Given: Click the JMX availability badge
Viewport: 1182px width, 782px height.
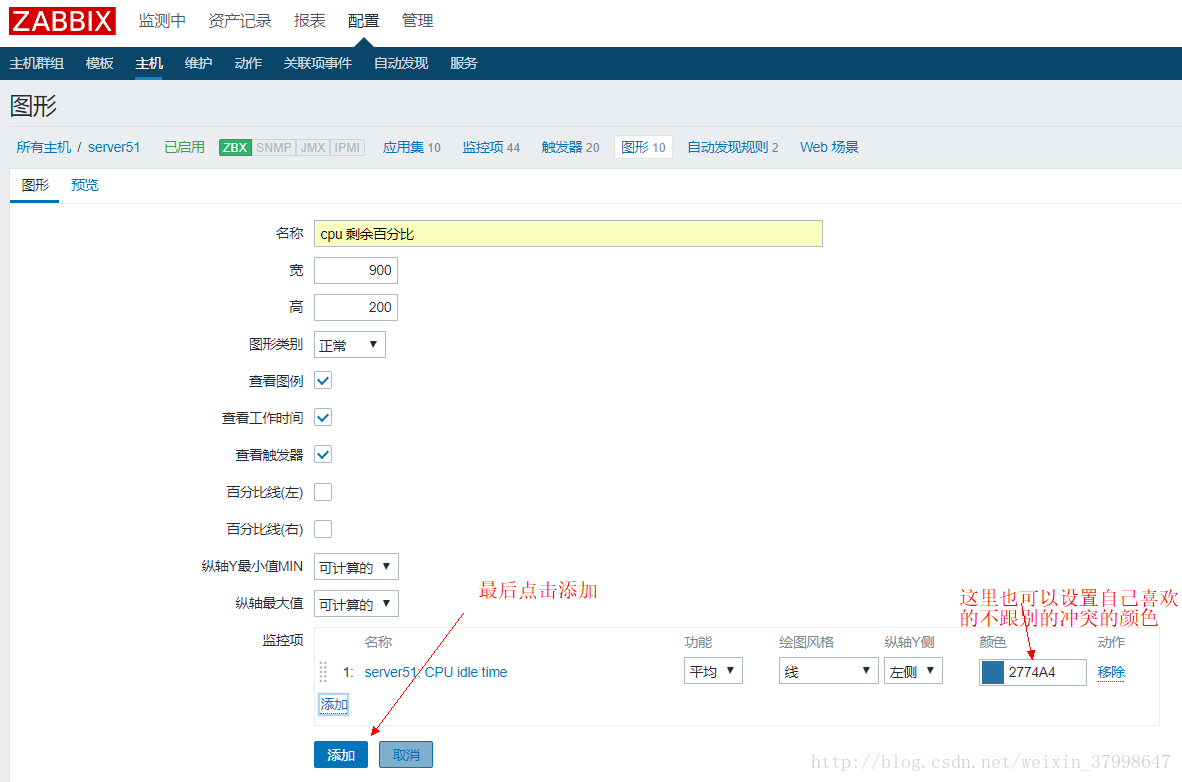Looking at the screenshot, I should pos(313,147).
